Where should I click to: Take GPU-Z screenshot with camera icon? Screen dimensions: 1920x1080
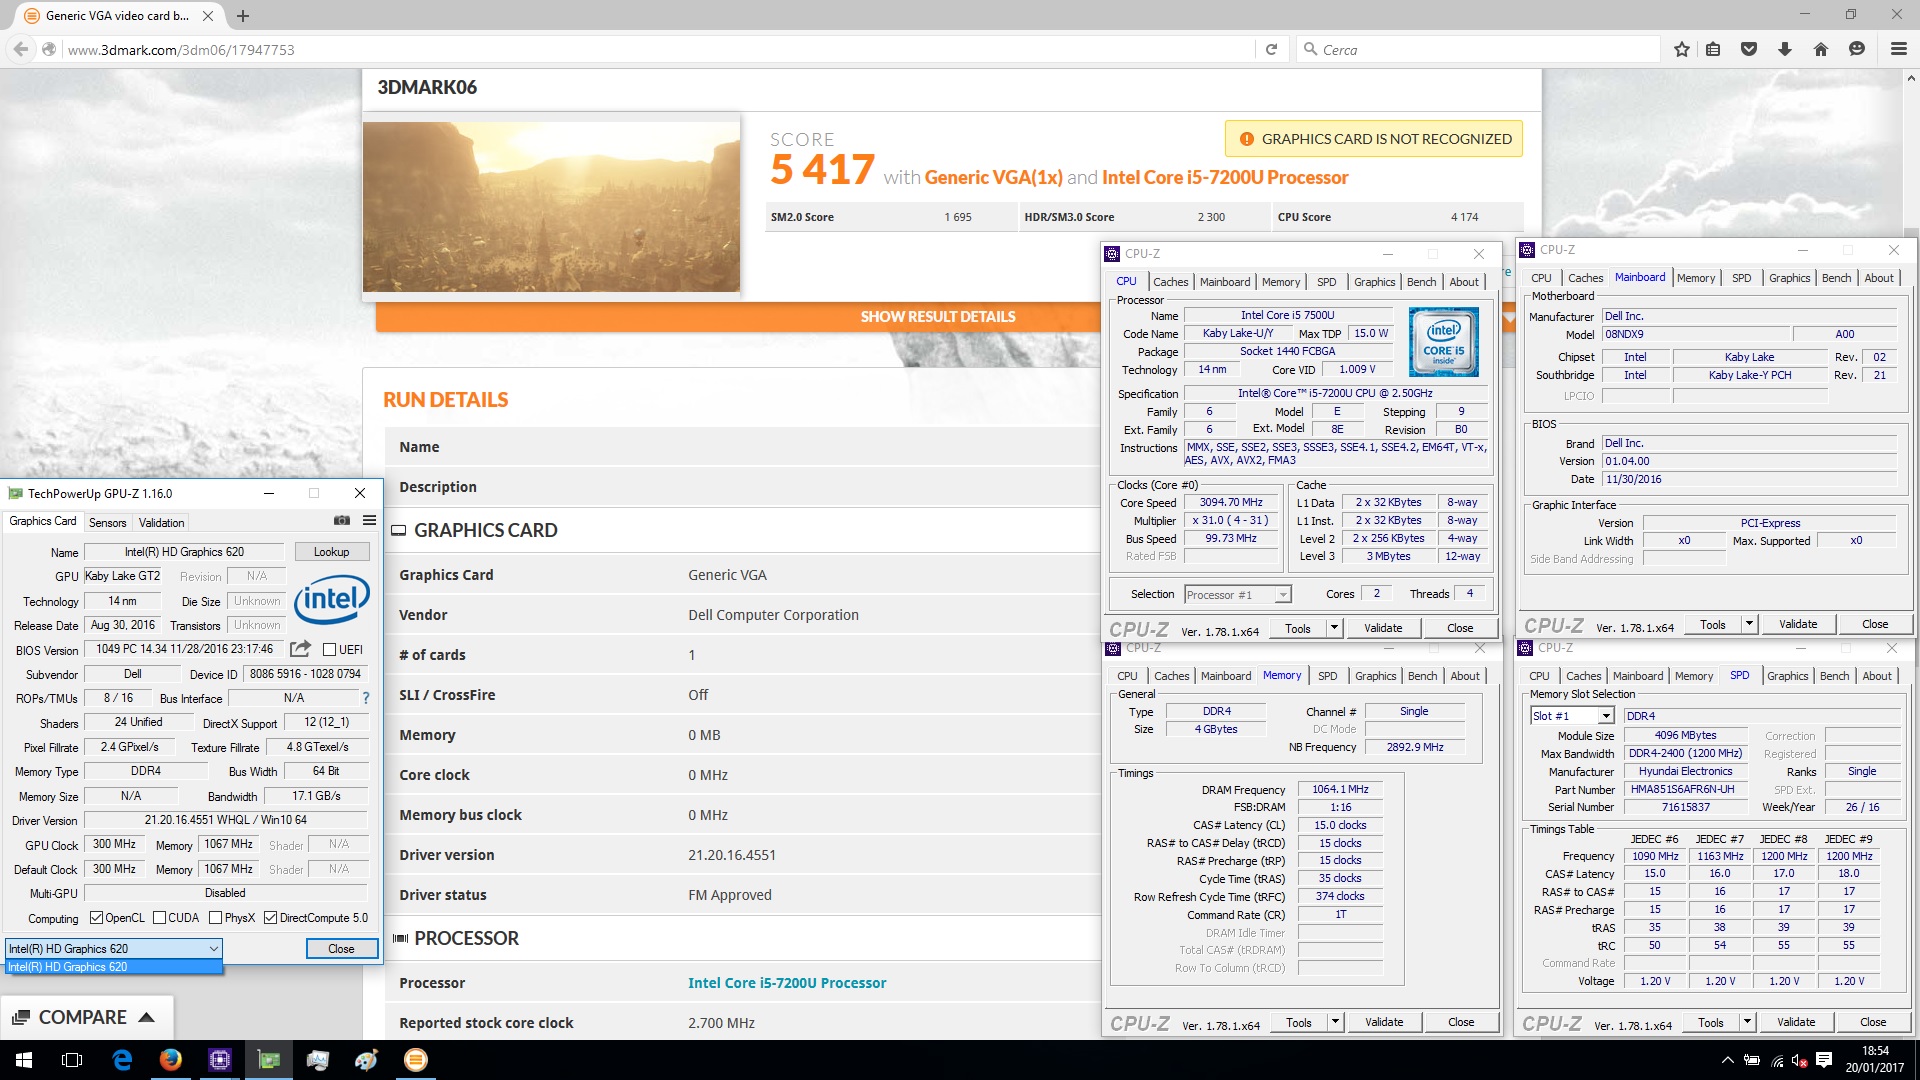[342, 520]
